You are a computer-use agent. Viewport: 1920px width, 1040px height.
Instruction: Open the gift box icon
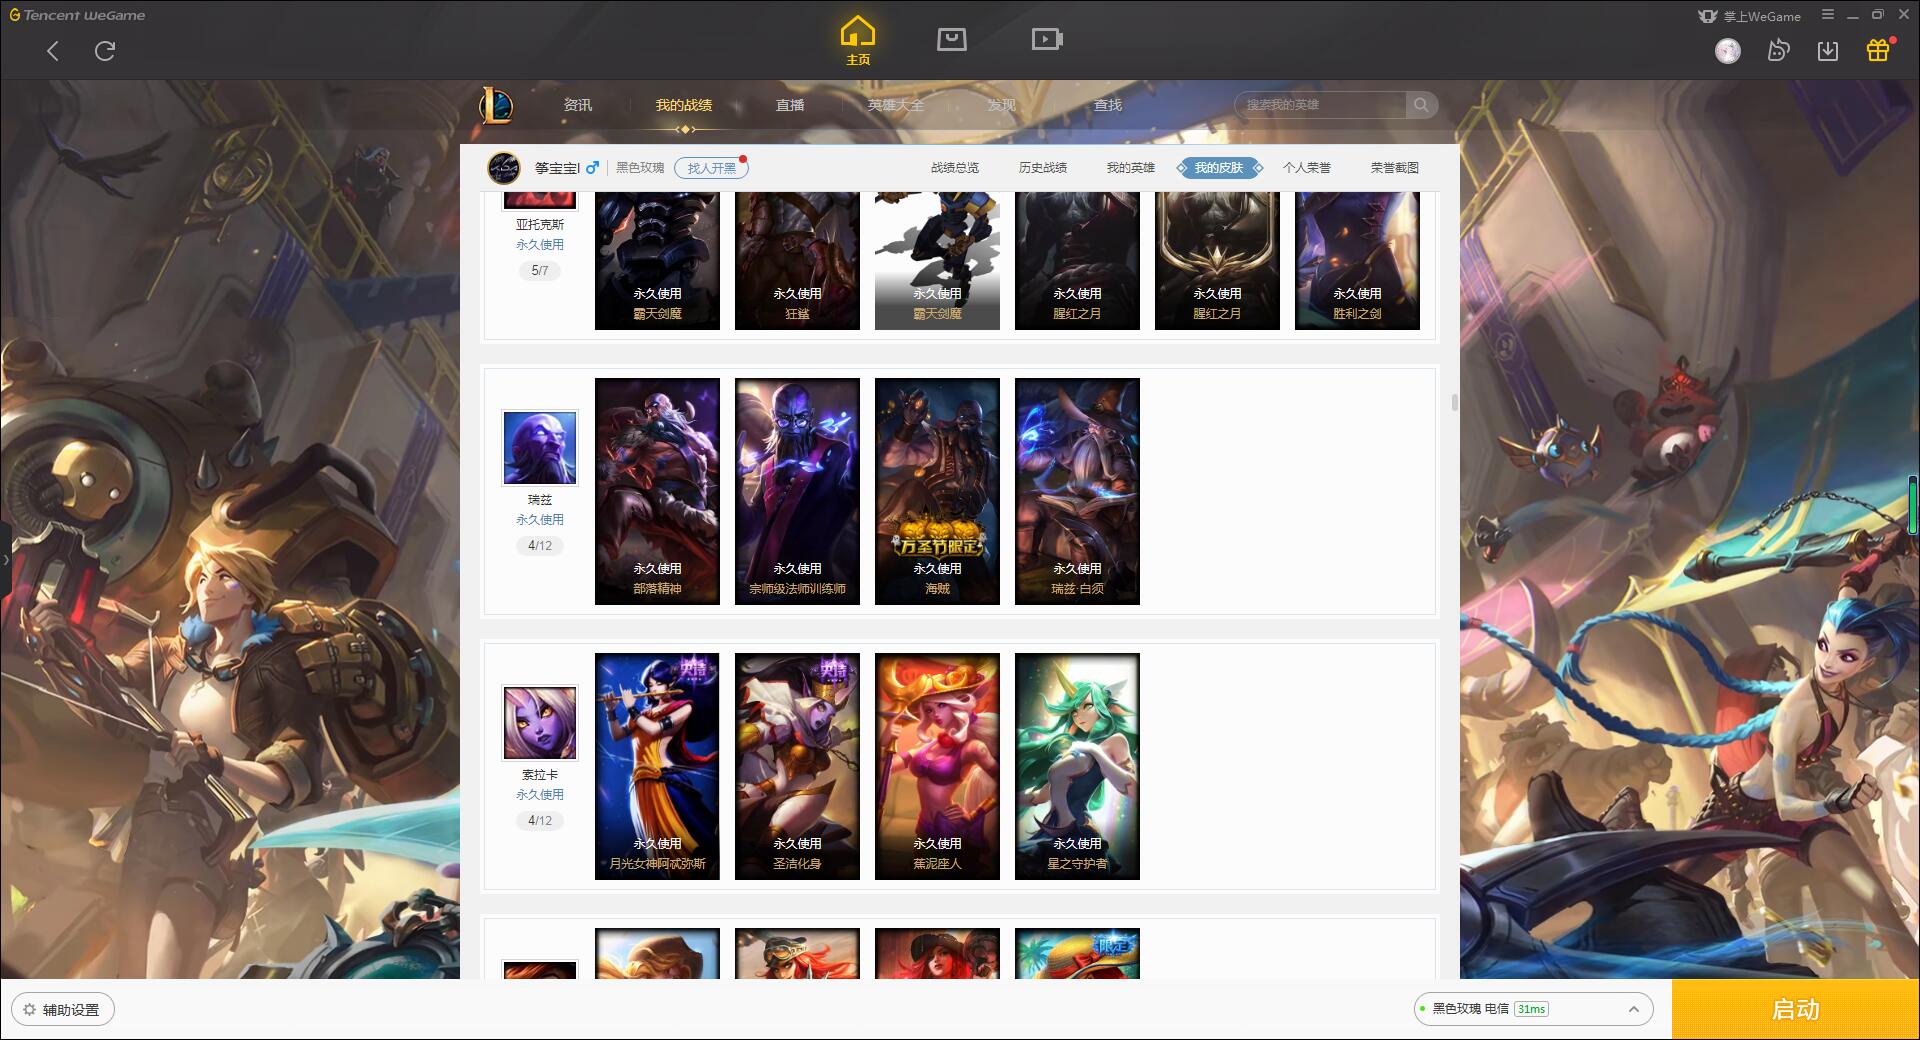point(1878,50)
